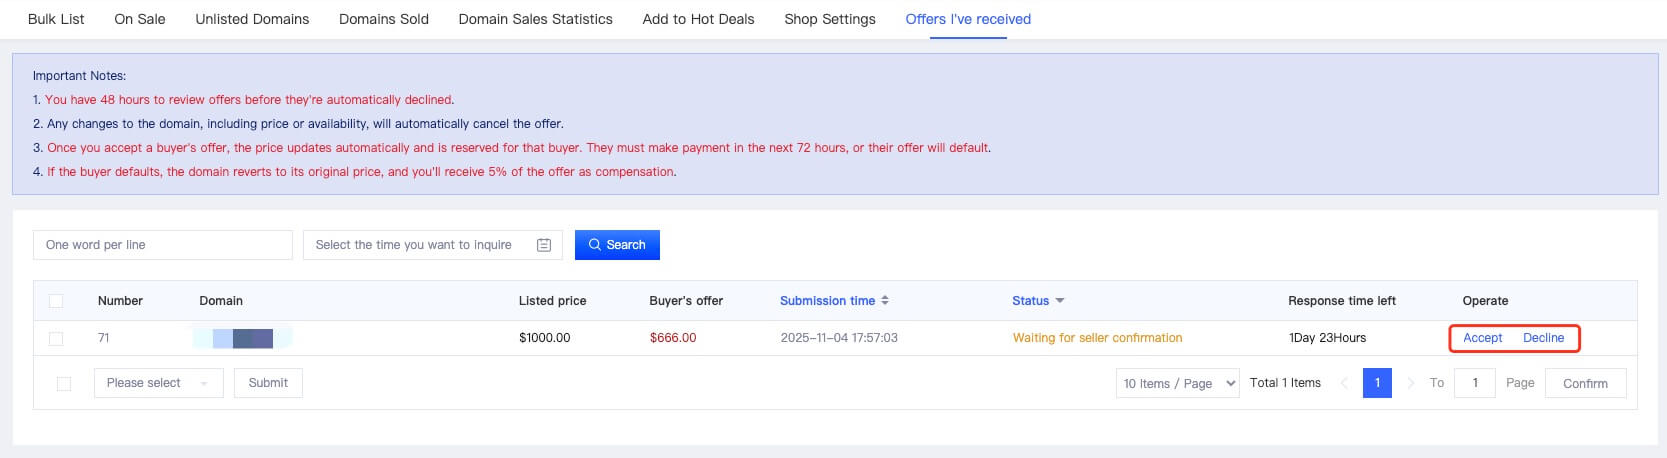Click the Submit bulk action button
Viewport: 1667px width, 458px height.
pyautogui.click(x=268, y=383)
